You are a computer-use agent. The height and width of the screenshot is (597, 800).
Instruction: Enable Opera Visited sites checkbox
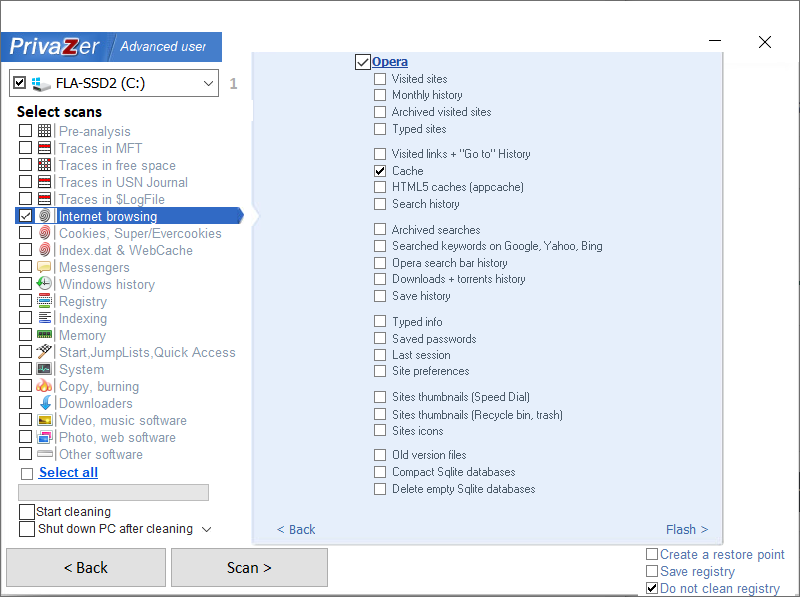(x=380, y=79)
